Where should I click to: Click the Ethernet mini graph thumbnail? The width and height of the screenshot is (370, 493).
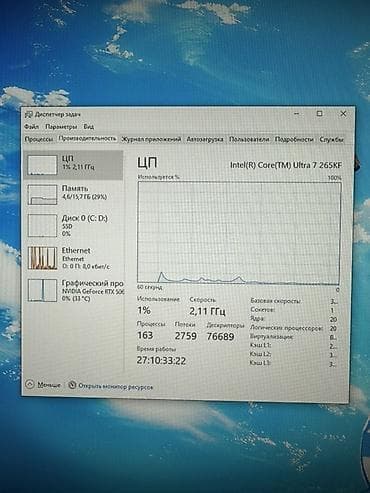(42, 258)
